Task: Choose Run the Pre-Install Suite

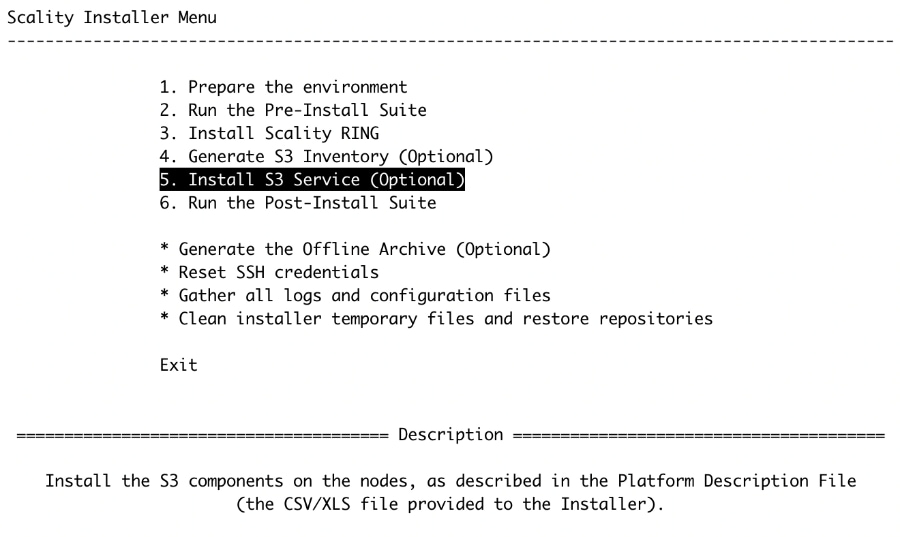Action: coord(293,110)
